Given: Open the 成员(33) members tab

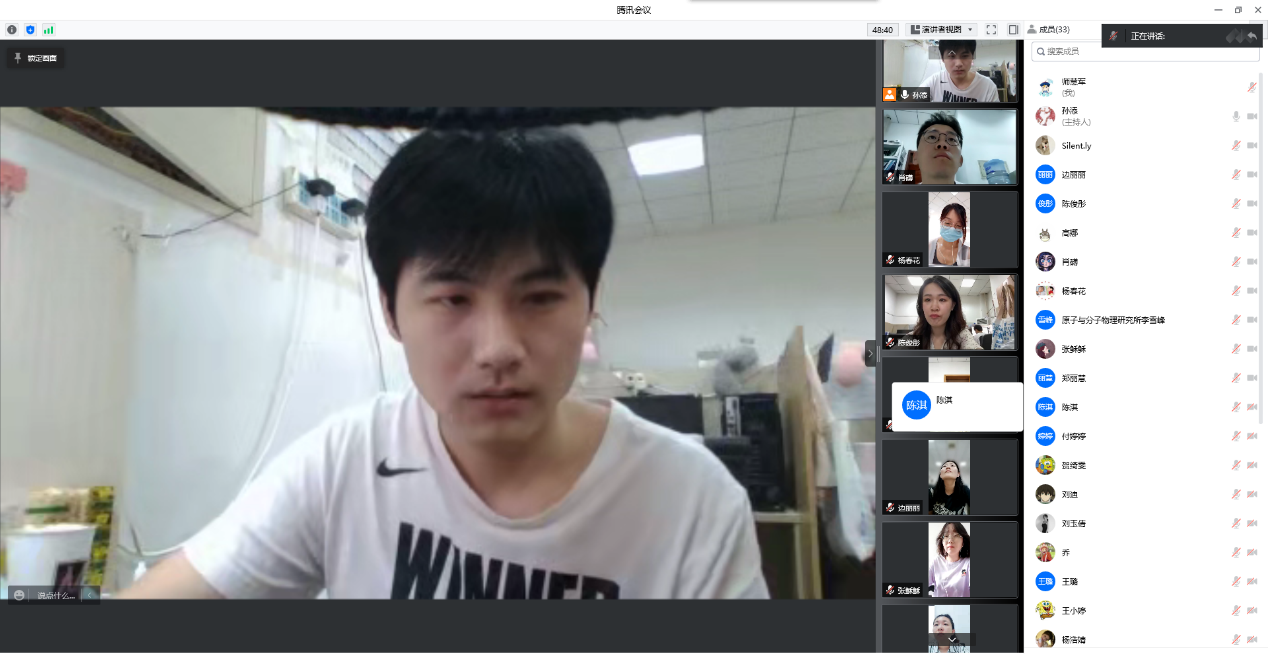Looking at the screenshot, I should tap(1048, 30).
